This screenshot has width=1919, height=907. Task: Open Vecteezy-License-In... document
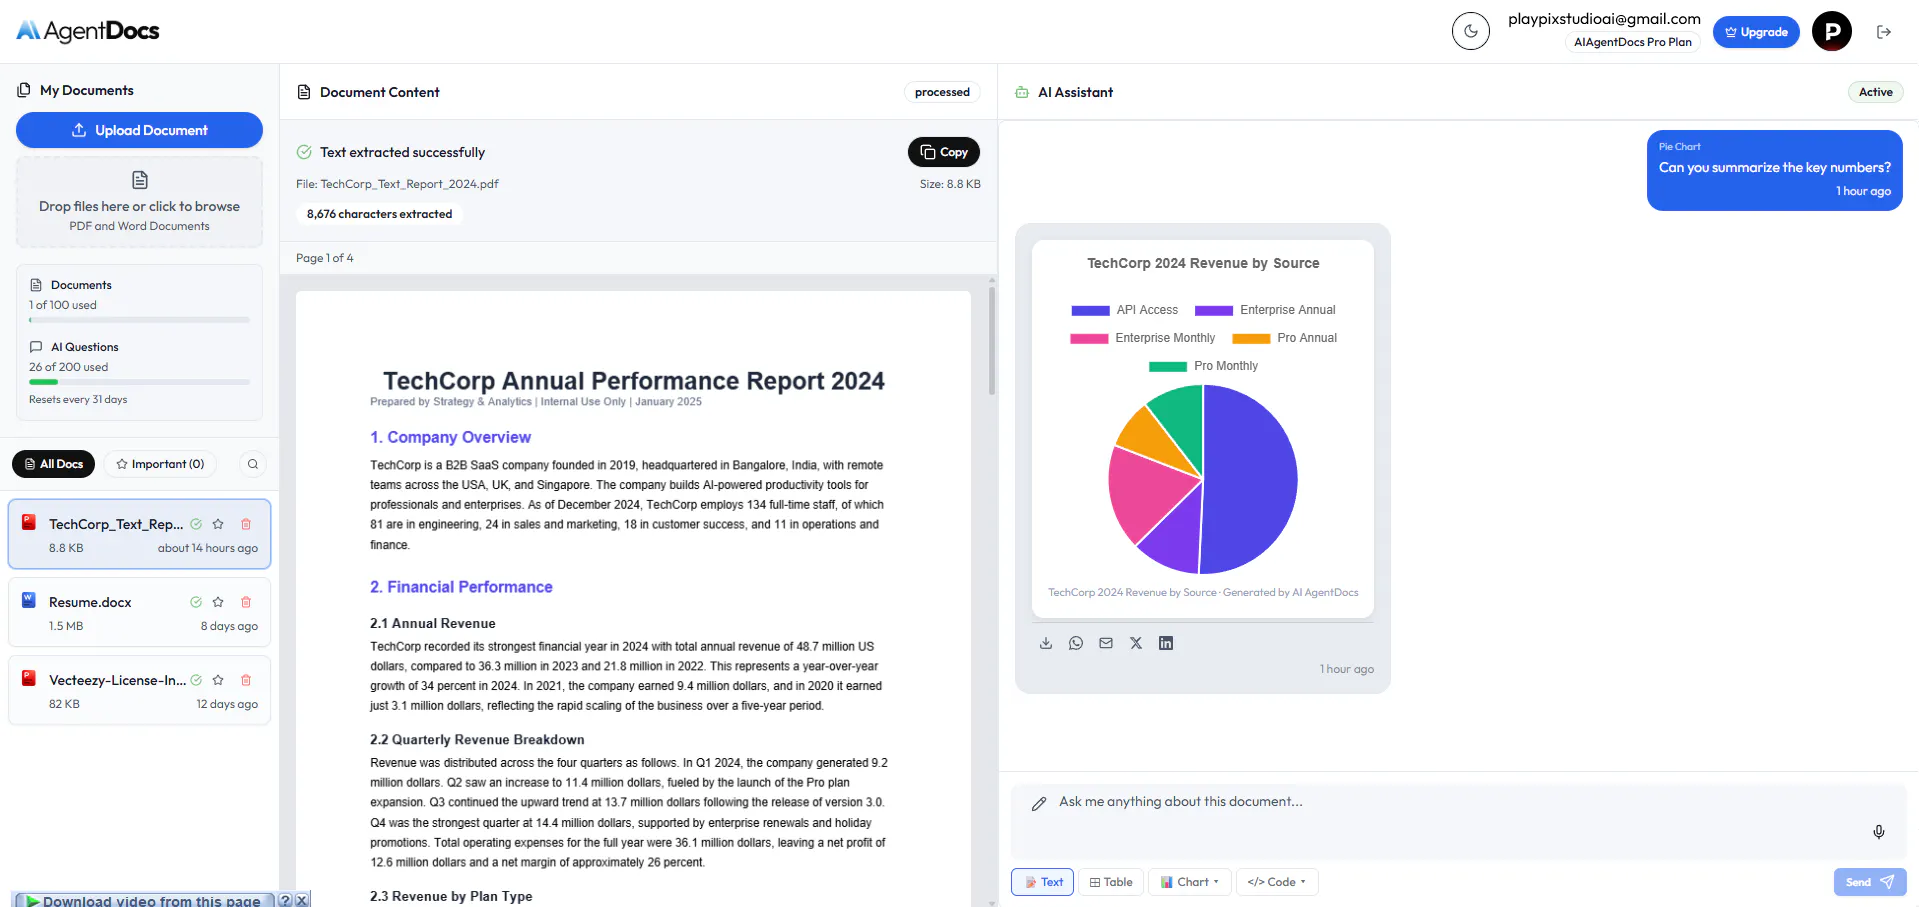(x=139, y=690)
